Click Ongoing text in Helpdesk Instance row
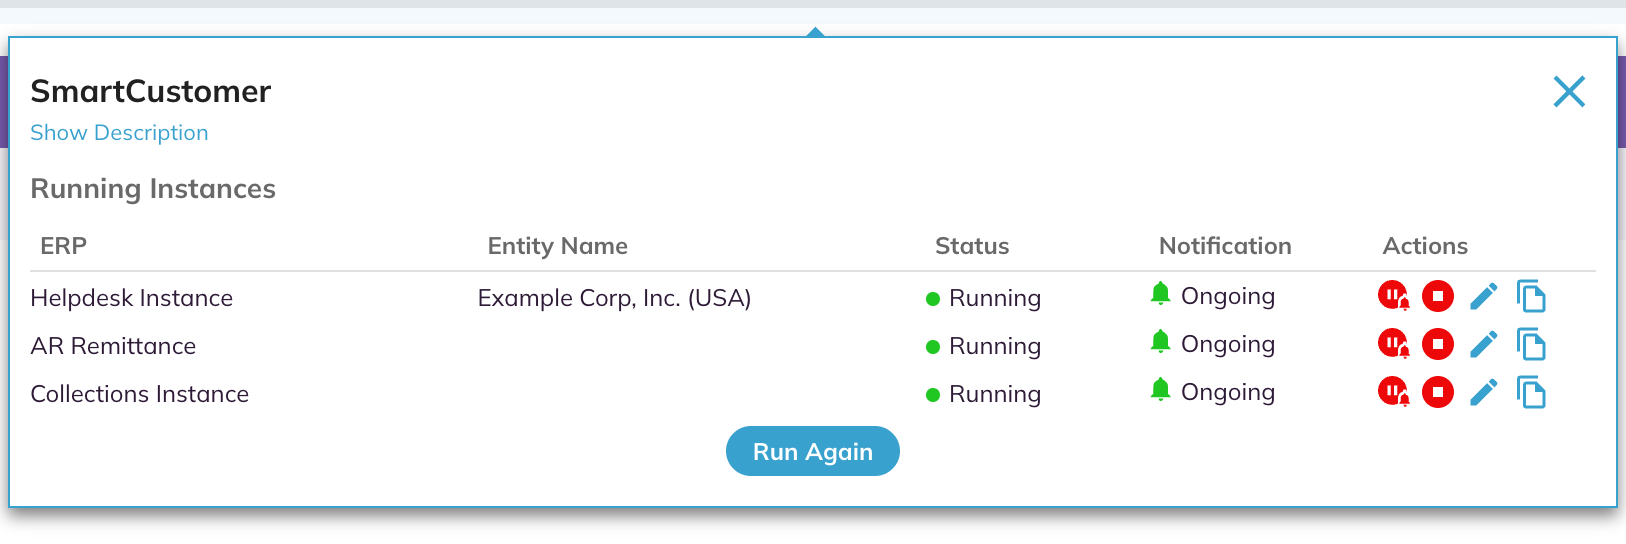Image resolution: width=1626 pixels, height=544 pixels. pyautogui.click(x=1228, y=296)
